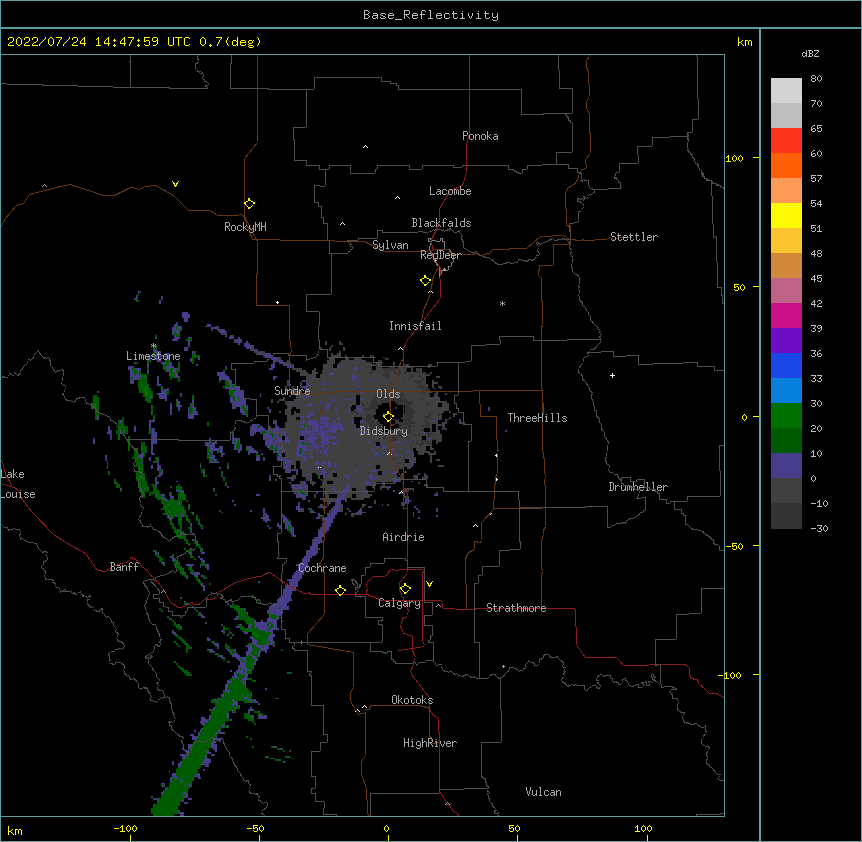Click the yellow diamond marker near RockyMH

tap(249, 203)
